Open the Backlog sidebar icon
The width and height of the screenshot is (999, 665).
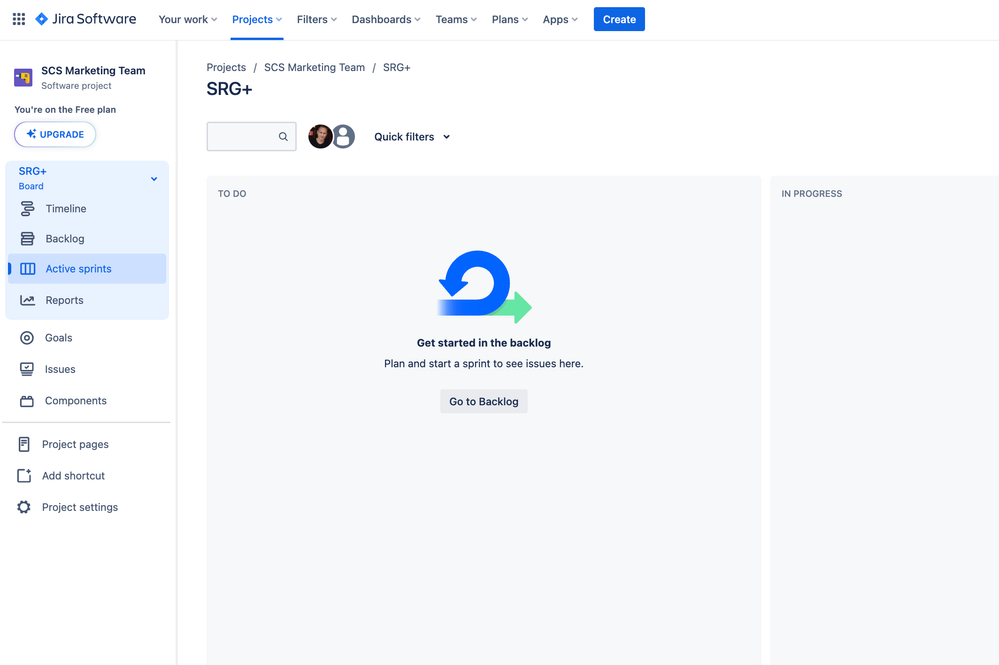[27, 238]
